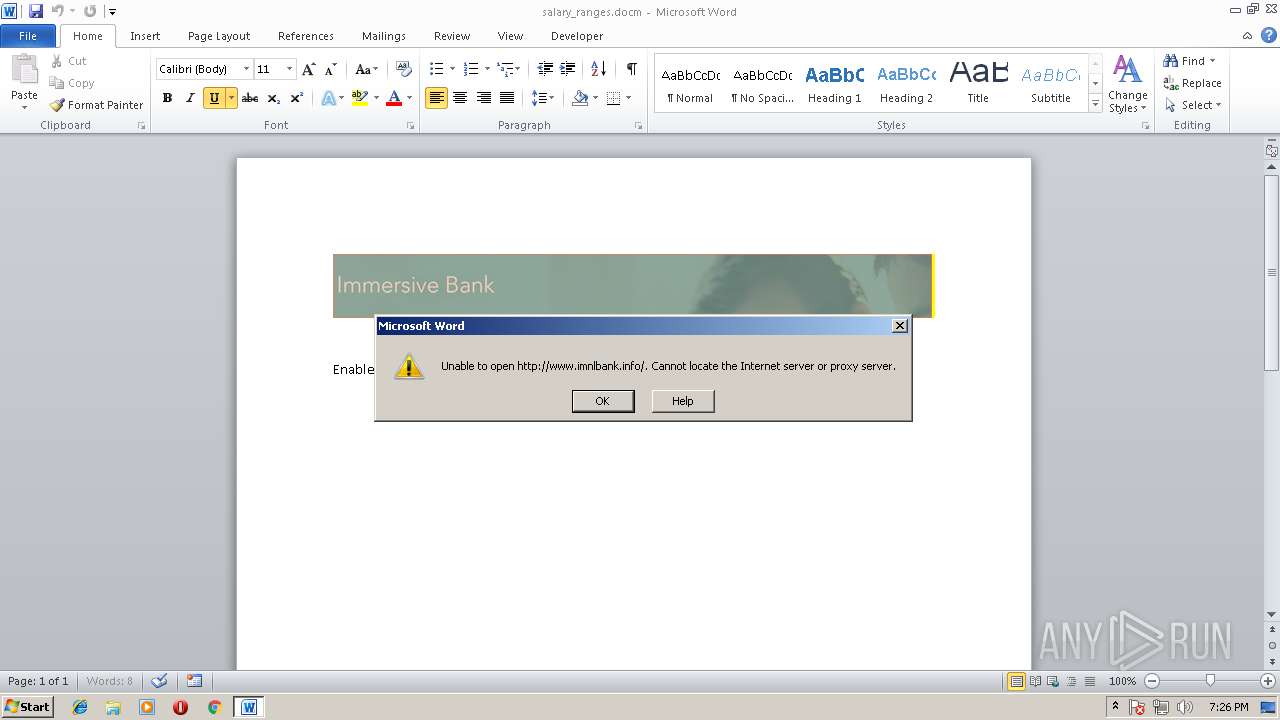Switch to the References tab

click(x=306, y=36)
